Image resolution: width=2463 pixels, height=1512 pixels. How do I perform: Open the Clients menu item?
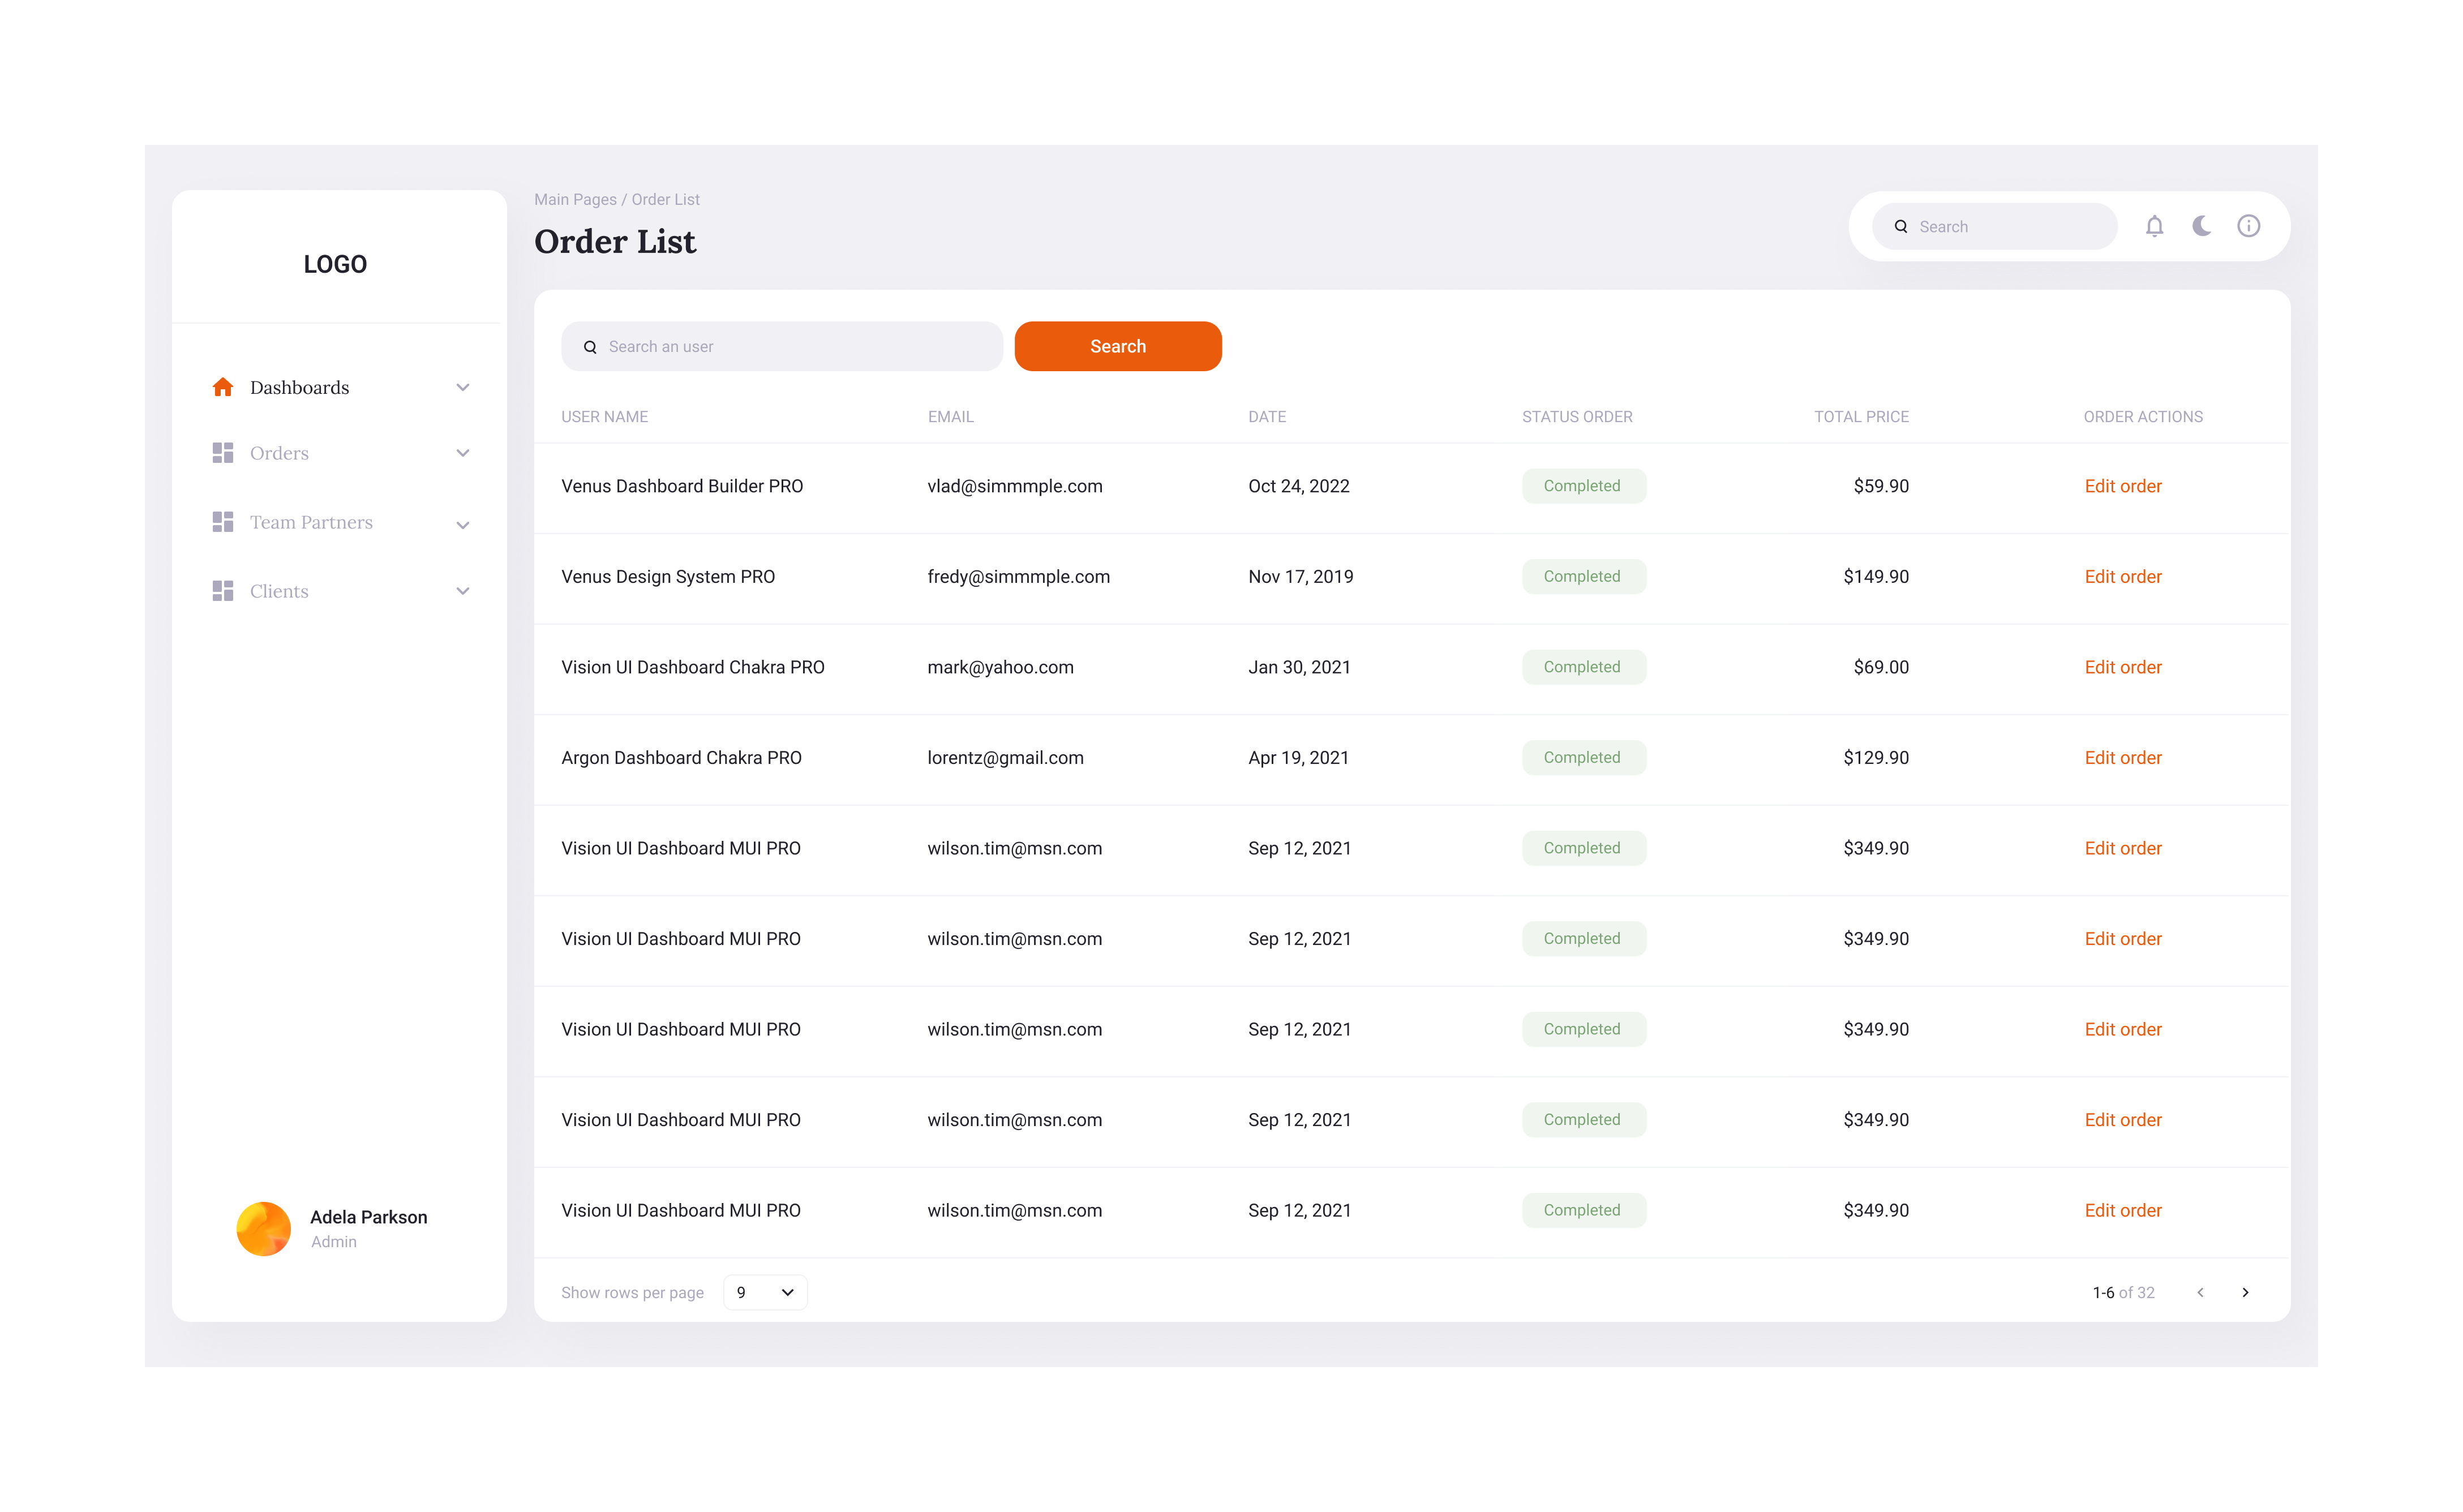coord(279,591)
